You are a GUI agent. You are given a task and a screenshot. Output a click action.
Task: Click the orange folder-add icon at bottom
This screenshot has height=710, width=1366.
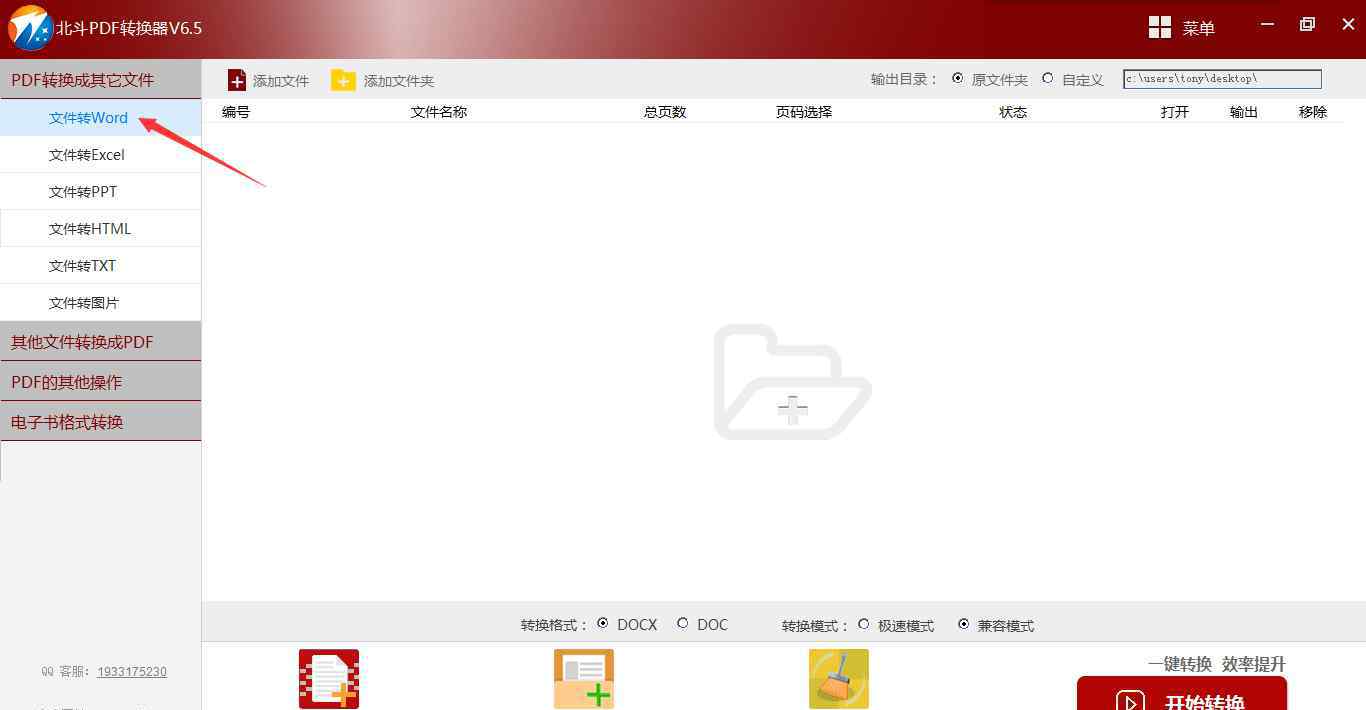pyautogui.click(x=584, y=679)
